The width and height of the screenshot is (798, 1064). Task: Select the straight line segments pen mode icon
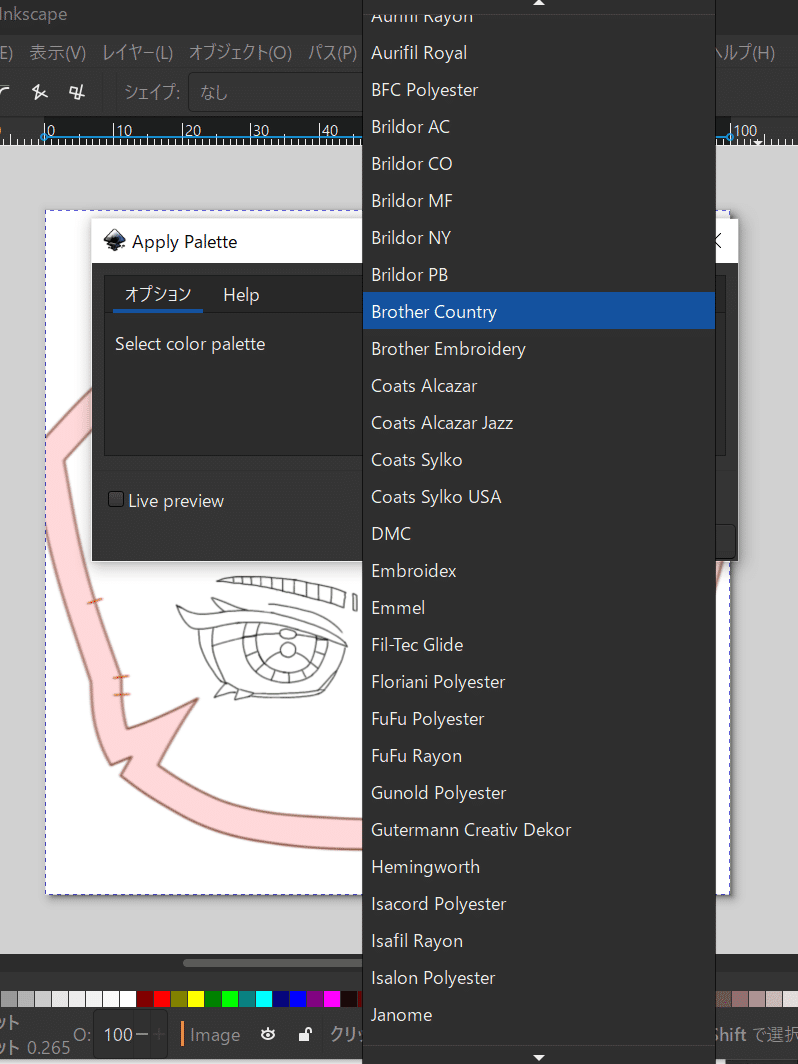tap(40, 92)
